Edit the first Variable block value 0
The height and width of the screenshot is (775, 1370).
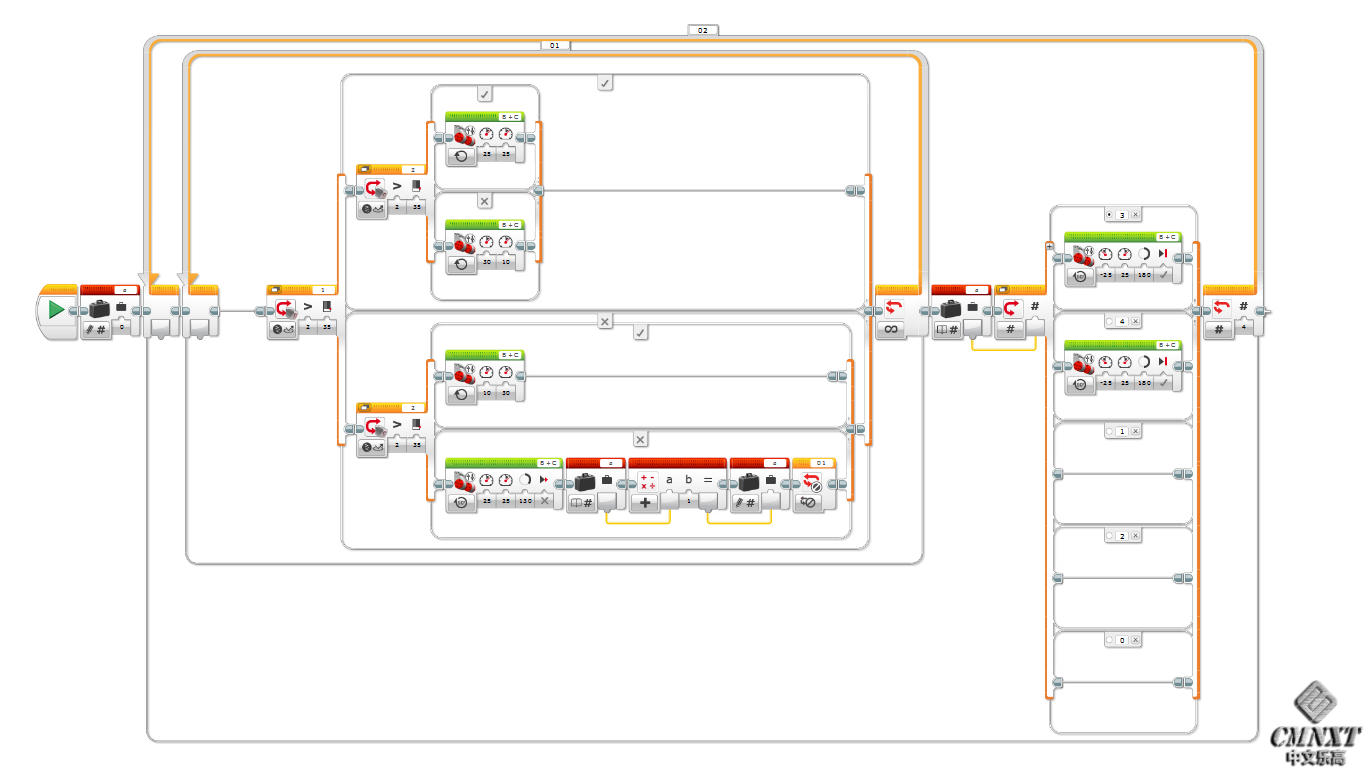[x=122, y=327]
